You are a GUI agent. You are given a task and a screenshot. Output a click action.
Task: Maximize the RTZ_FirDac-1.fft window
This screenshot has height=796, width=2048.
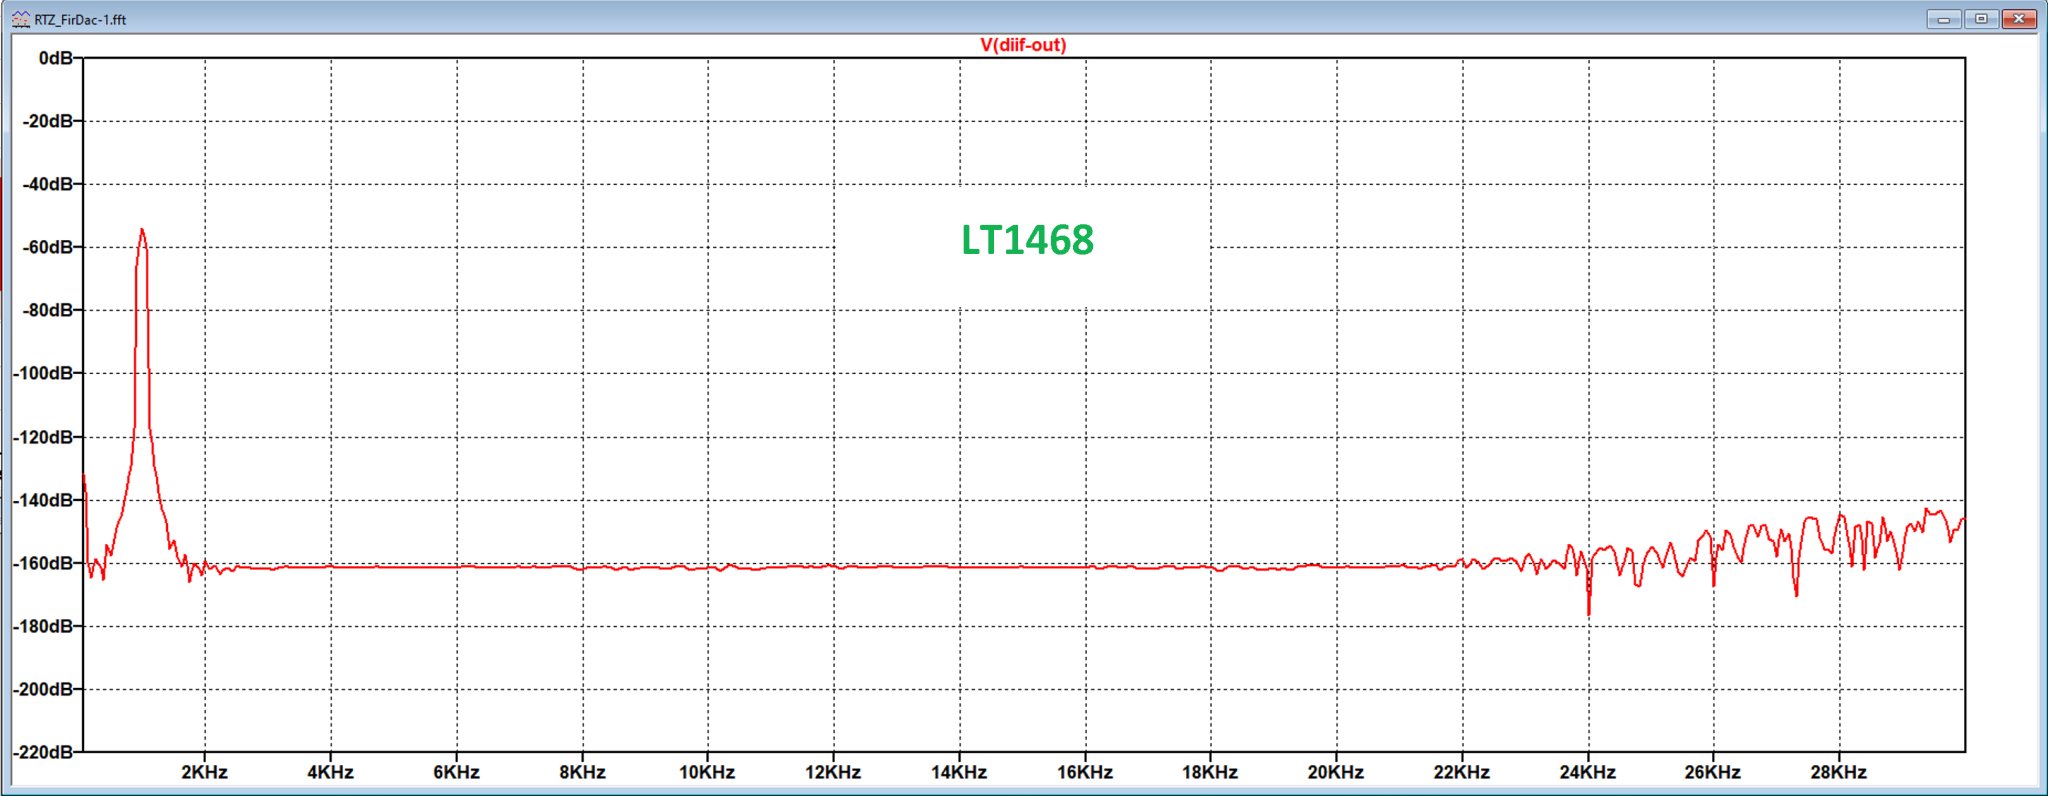coord(1980,19)
